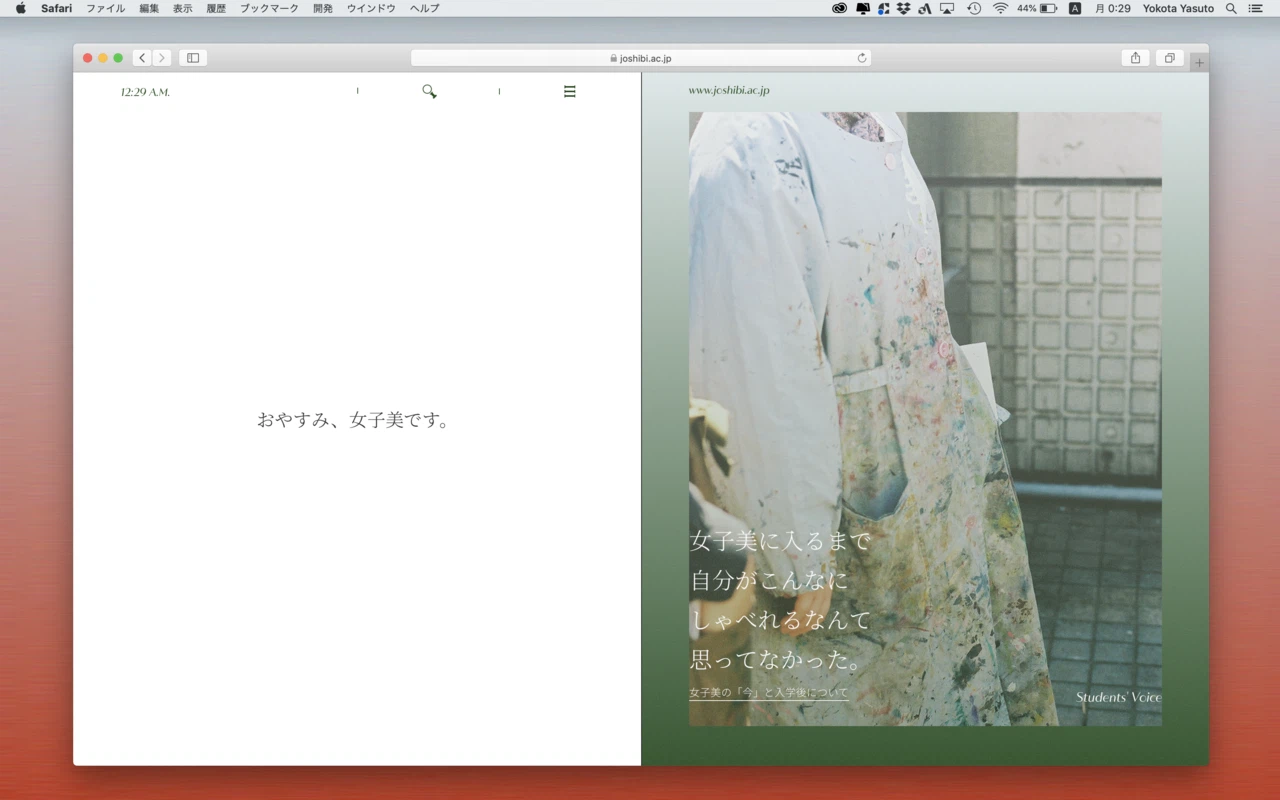Open the AirPlay mirroring menu bar icon
Viewport: 1280px width, 800px height.
(x=945, y=8)
